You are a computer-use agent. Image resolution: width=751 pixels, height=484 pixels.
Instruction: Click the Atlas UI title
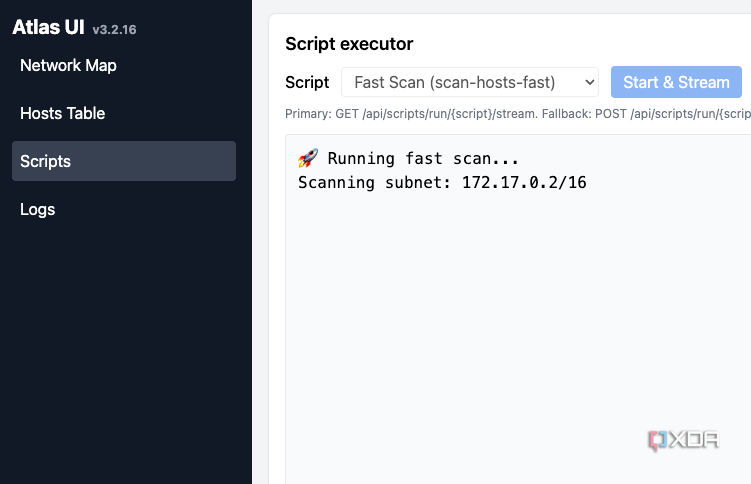[48, 27]
